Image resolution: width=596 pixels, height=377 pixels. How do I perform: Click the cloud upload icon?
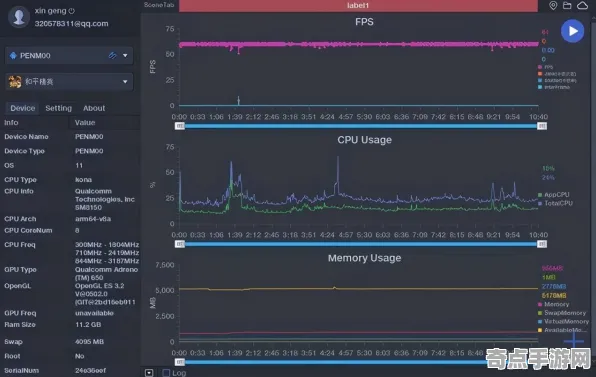click(x=582, y=5)
